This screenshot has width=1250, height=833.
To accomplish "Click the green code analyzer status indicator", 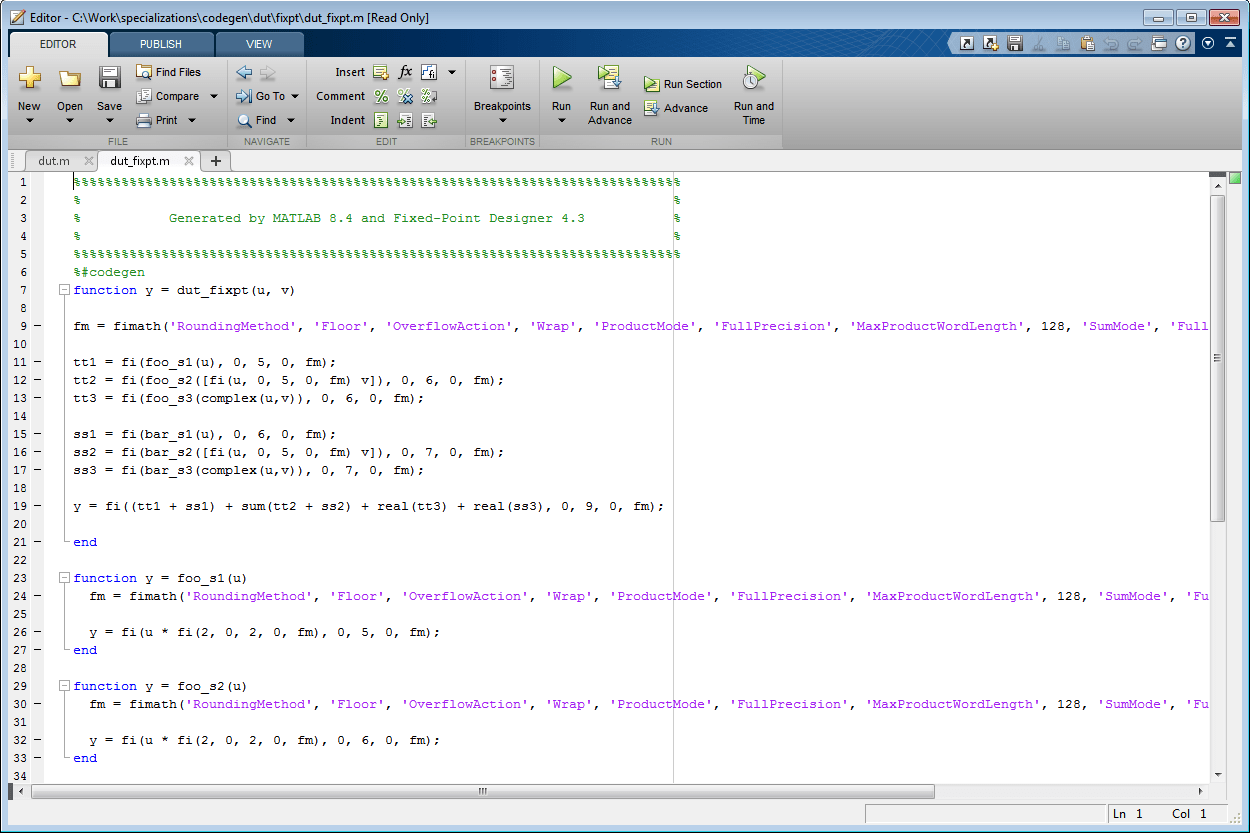I will coord(1234,178).
